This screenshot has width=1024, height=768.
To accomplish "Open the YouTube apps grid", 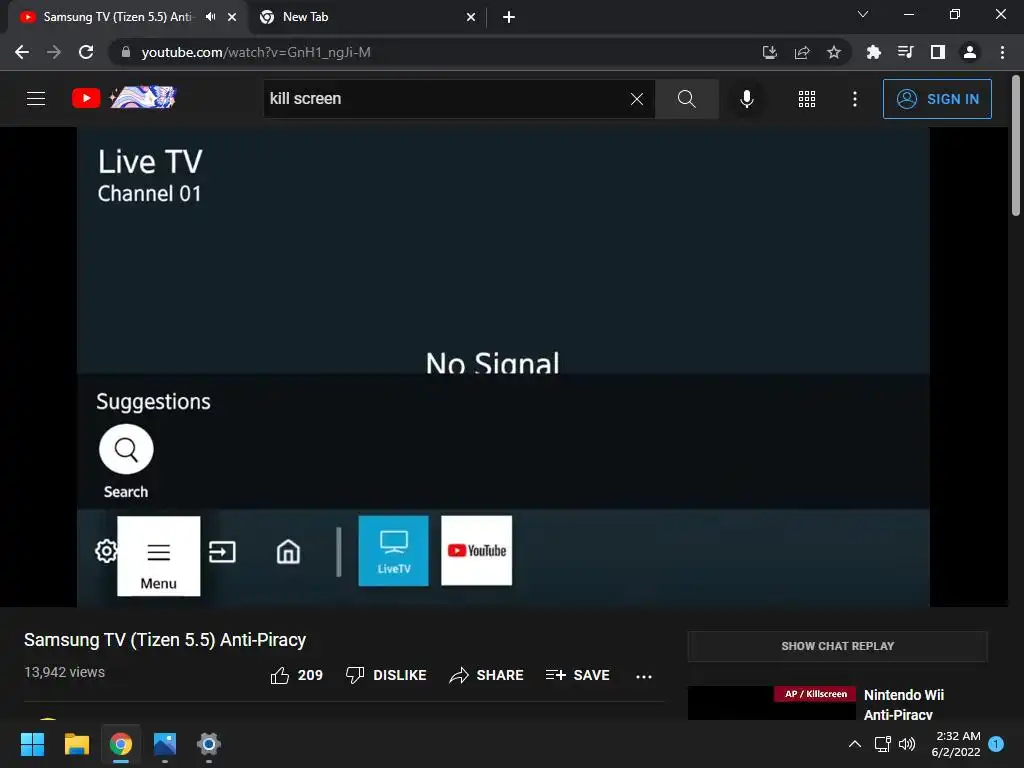I will tap(807, 99).
